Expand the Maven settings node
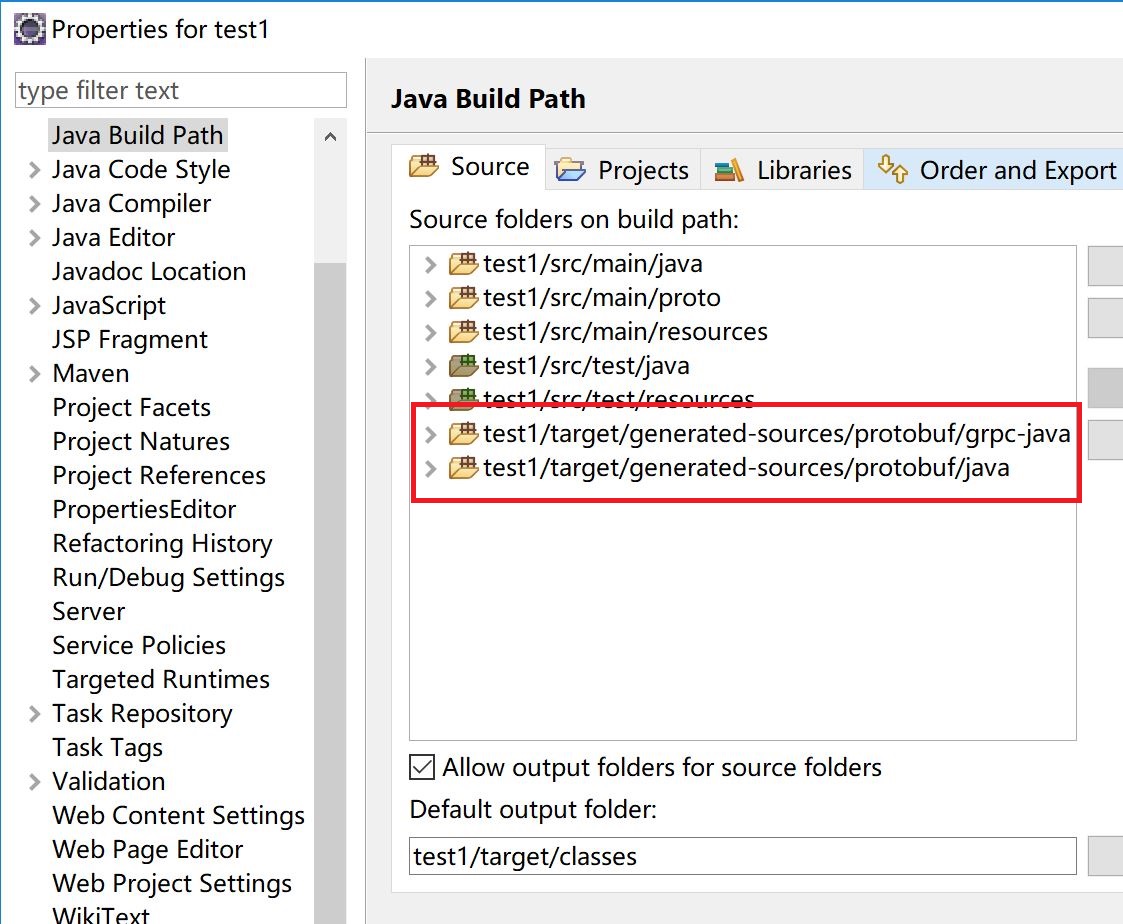Image resolution: width=1123 pixels, height=924 pixels. click(x=35, y=374)
